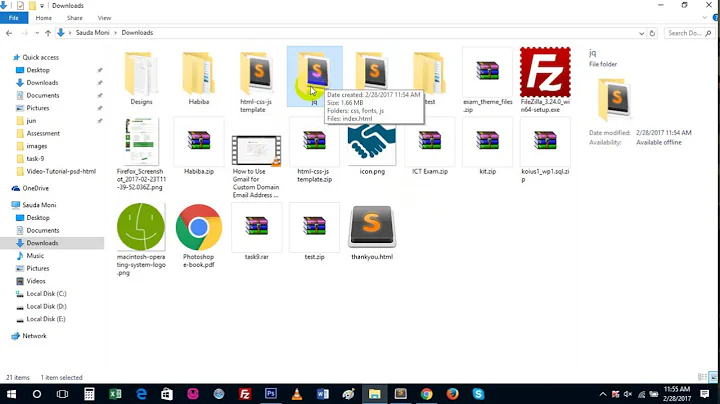
Task: Select the Firefox Screenshot png file
Action: point(141,154)
